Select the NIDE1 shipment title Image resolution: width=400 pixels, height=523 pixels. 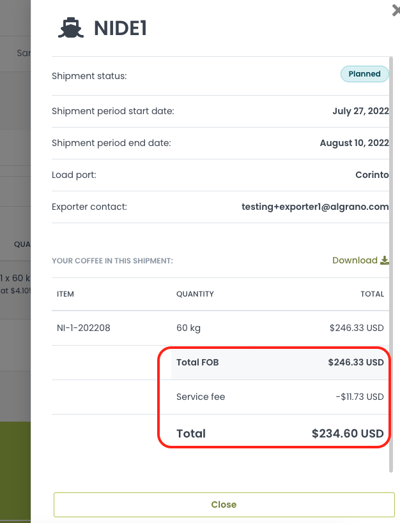click(x=120, y=28)
